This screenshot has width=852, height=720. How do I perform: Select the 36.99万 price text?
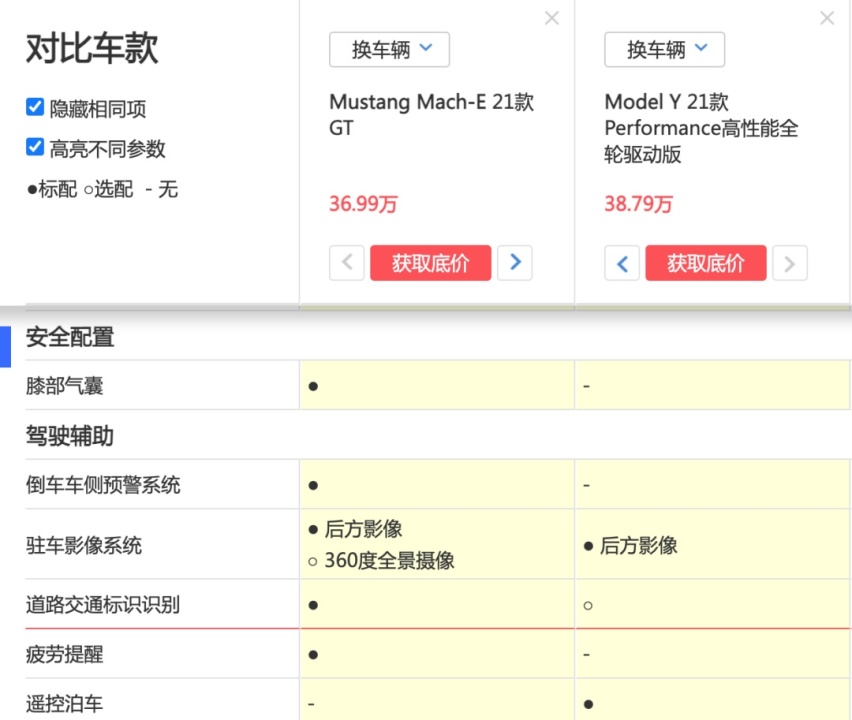(x=363, y=204)
